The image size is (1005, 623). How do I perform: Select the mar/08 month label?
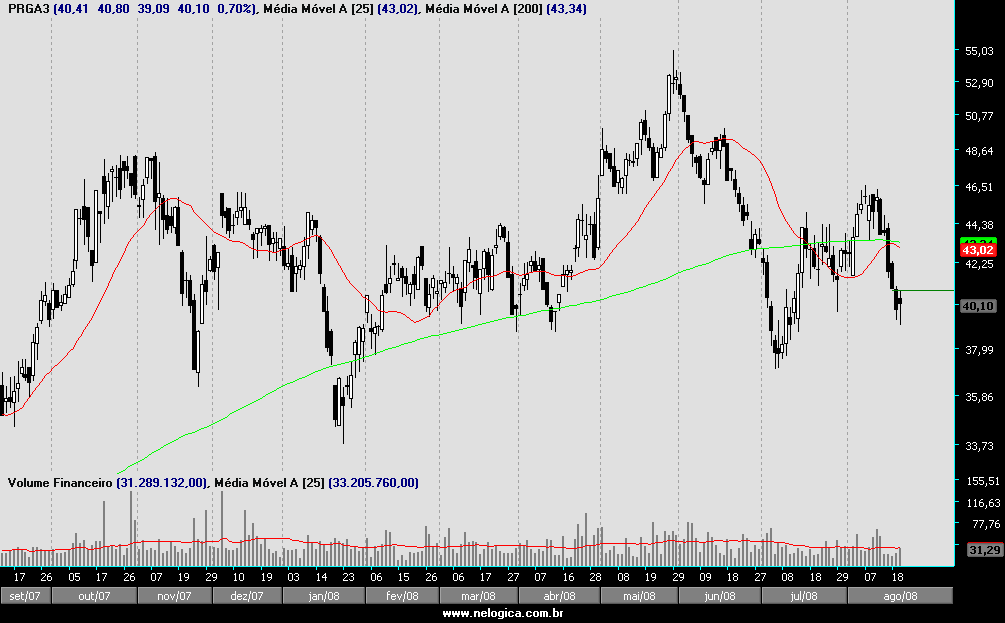pos(479,596)
